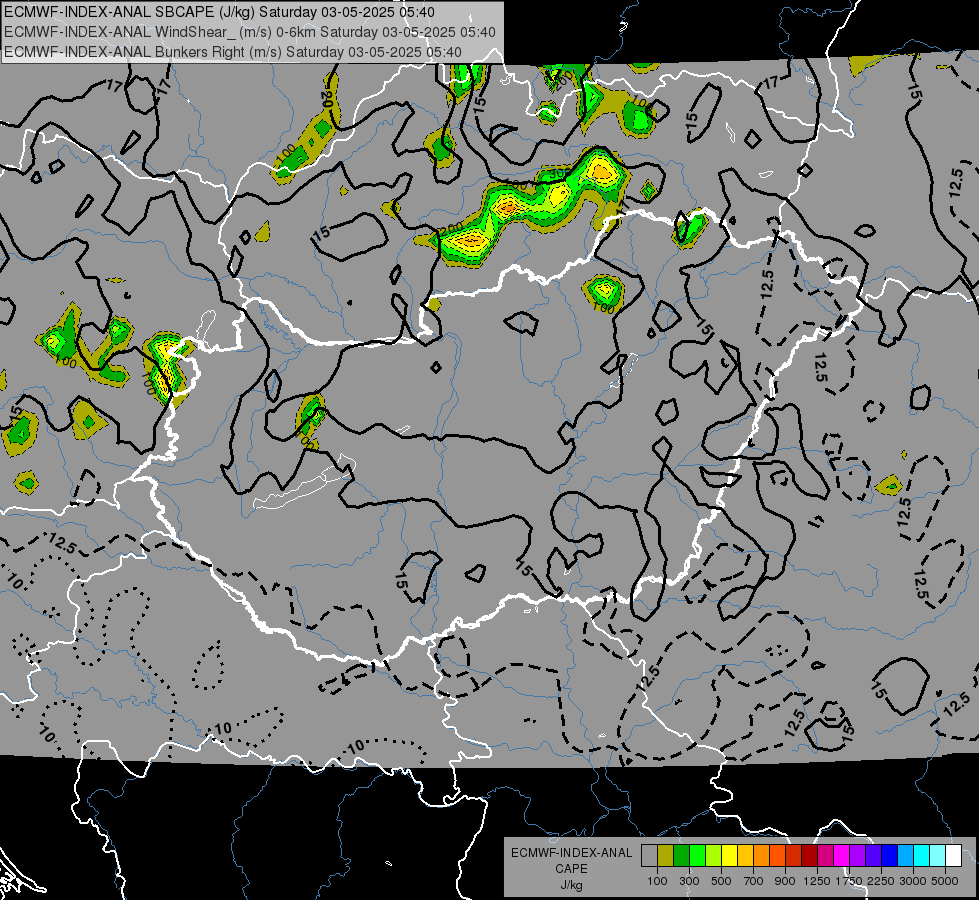Pick the gray swatch in CAPE legend

coord(649,856)
